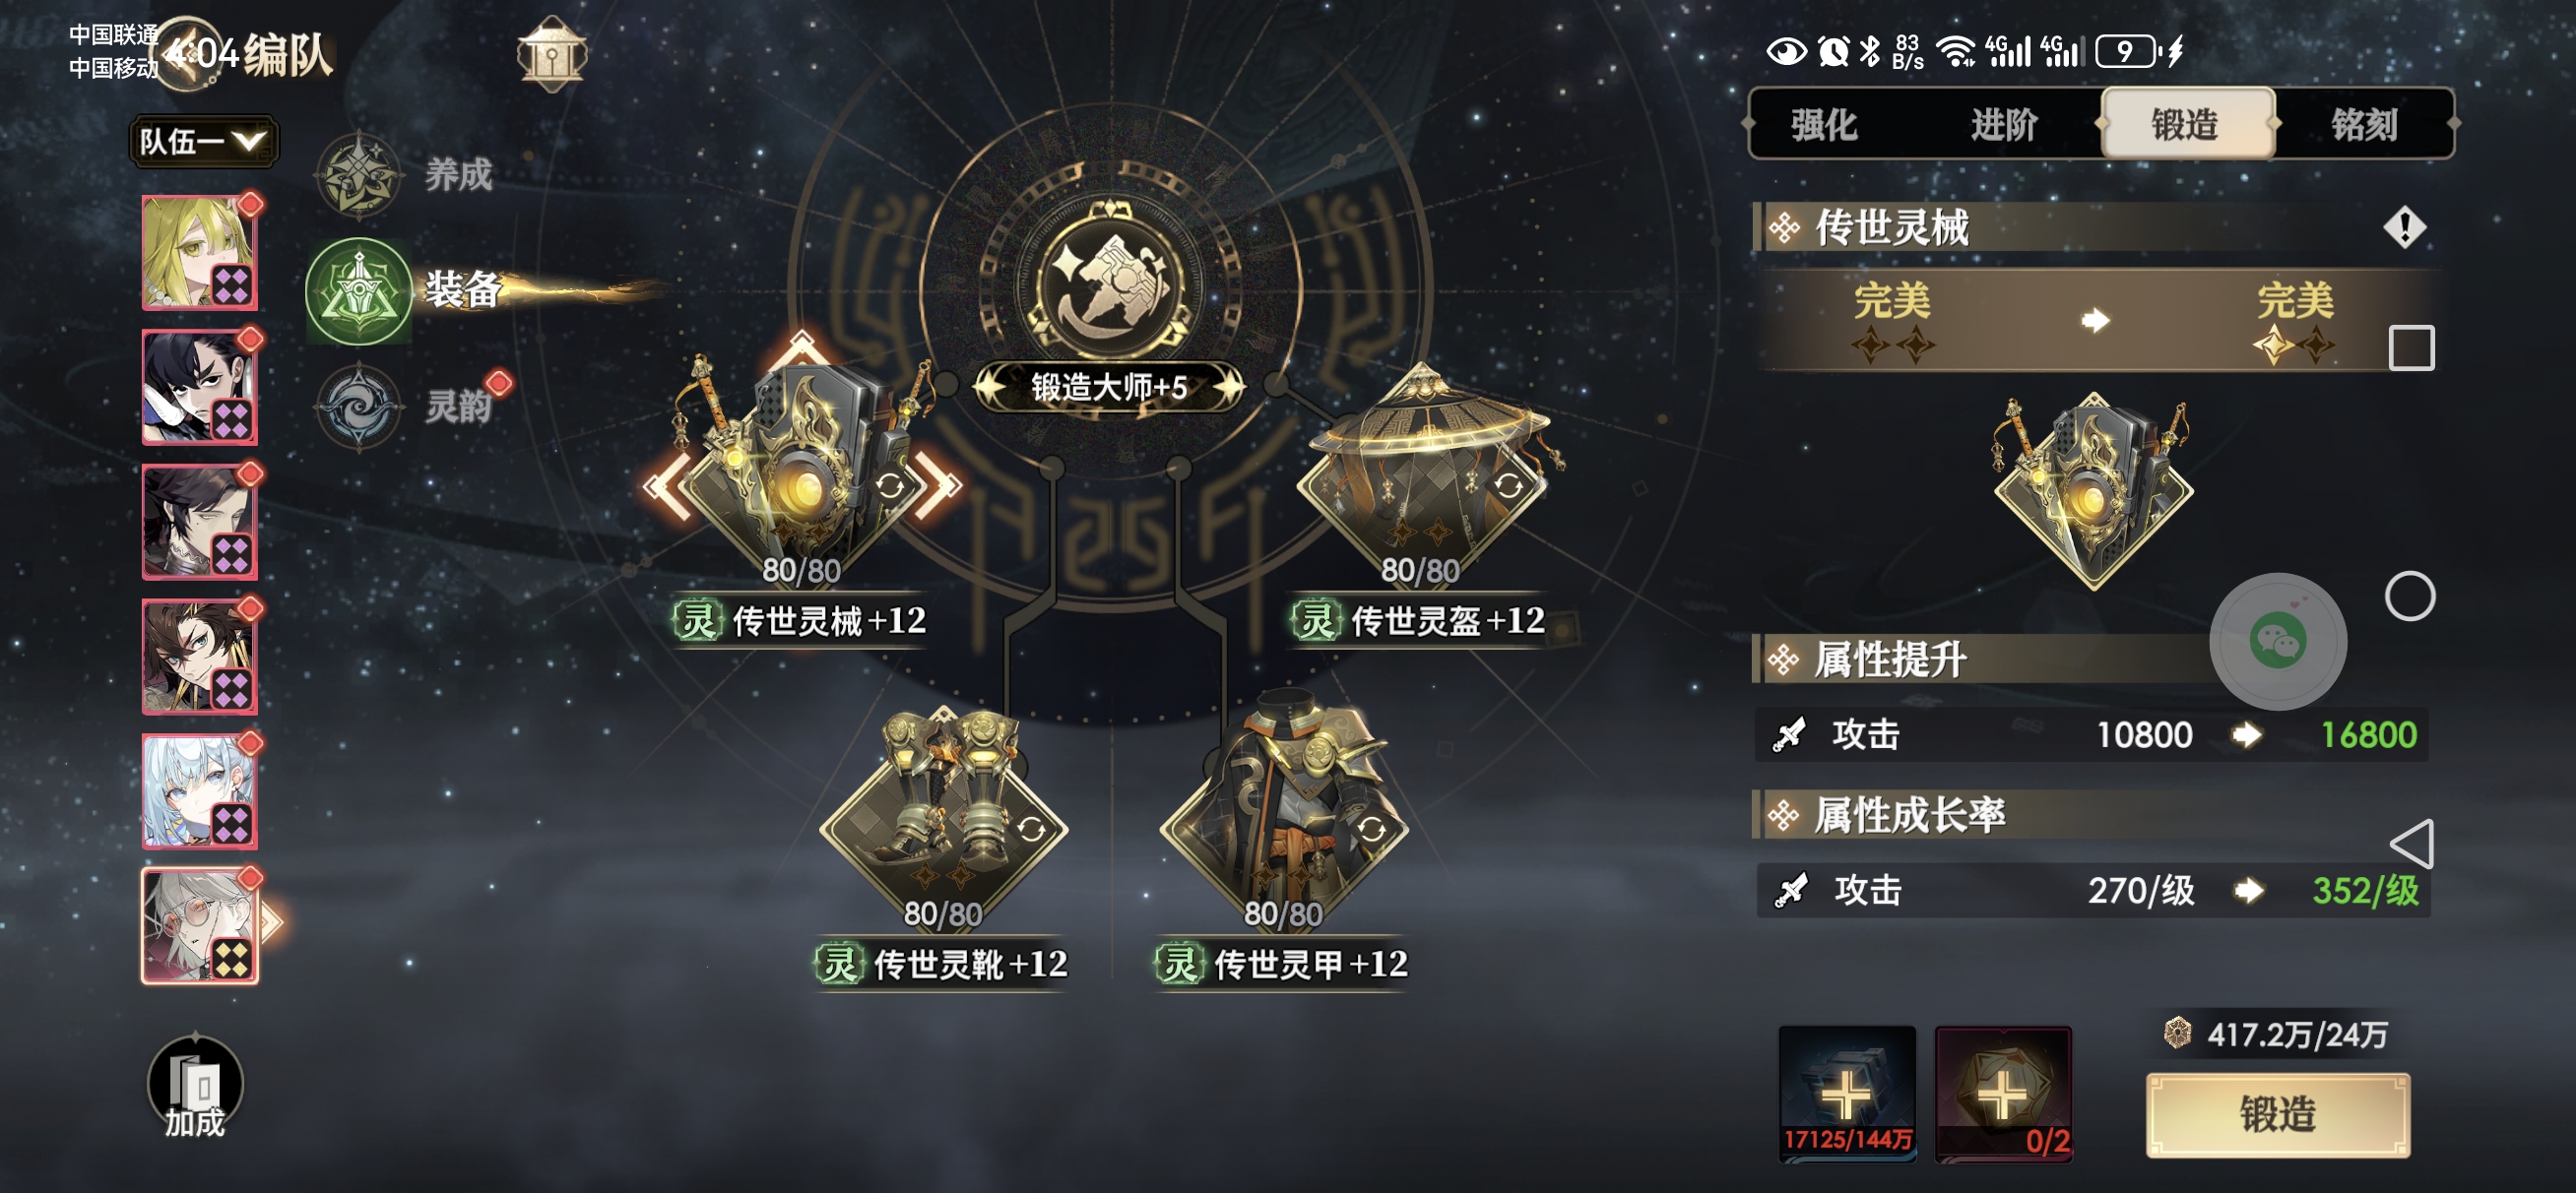Click the 锻造 forge button
The height and width of the screenshot is (1193, 2576).
2277,1114
